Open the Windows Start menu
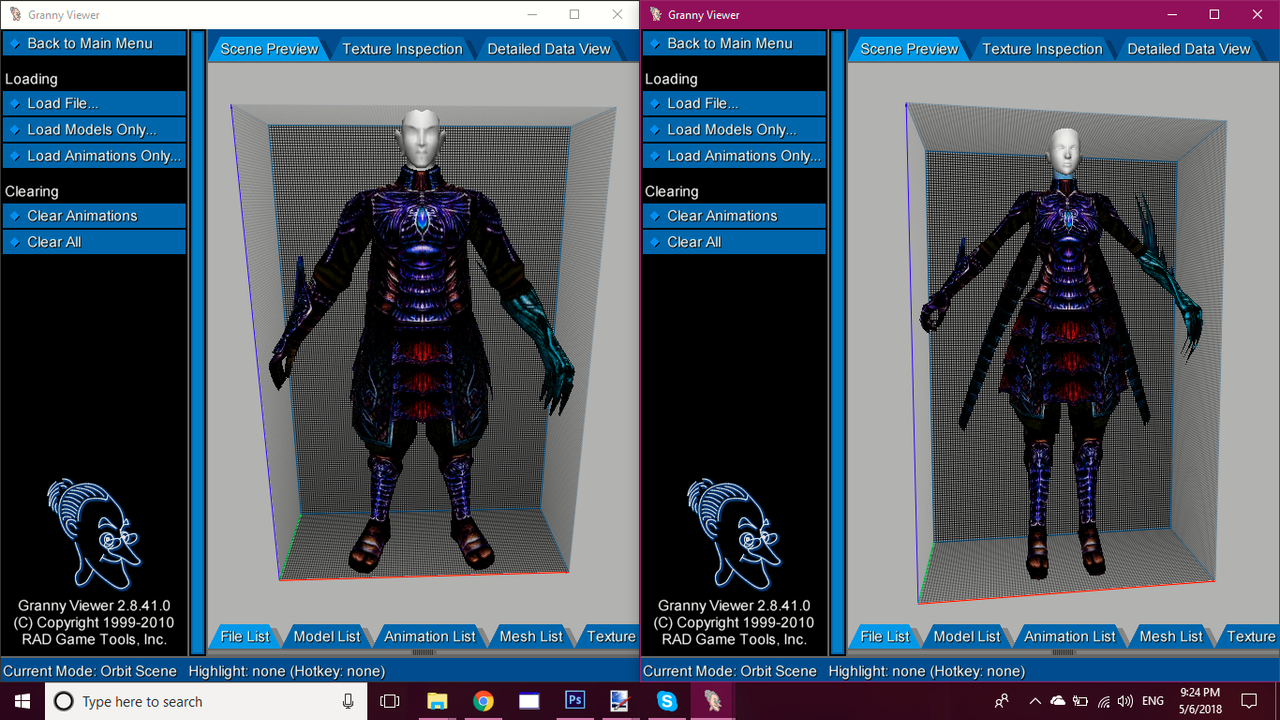 [x=23, y=701]
